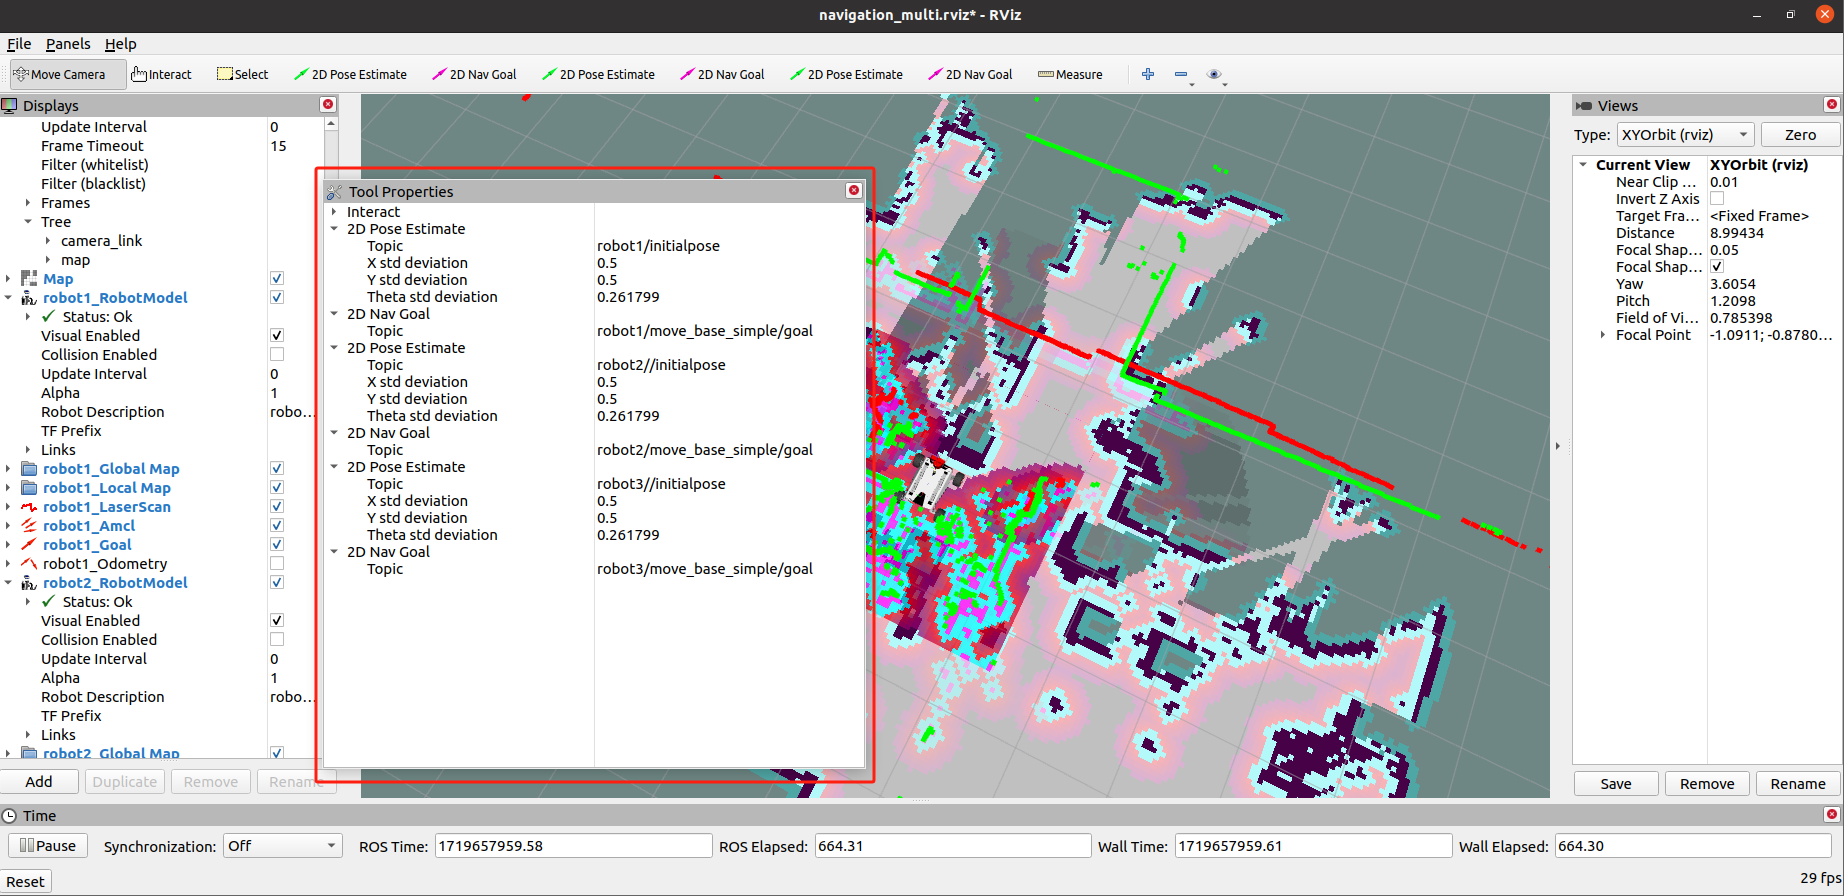This screenshot has width=1844, height=896.
Task: Expand the Frames tree item
Action: pyautogui.click(x=28, y=202)
